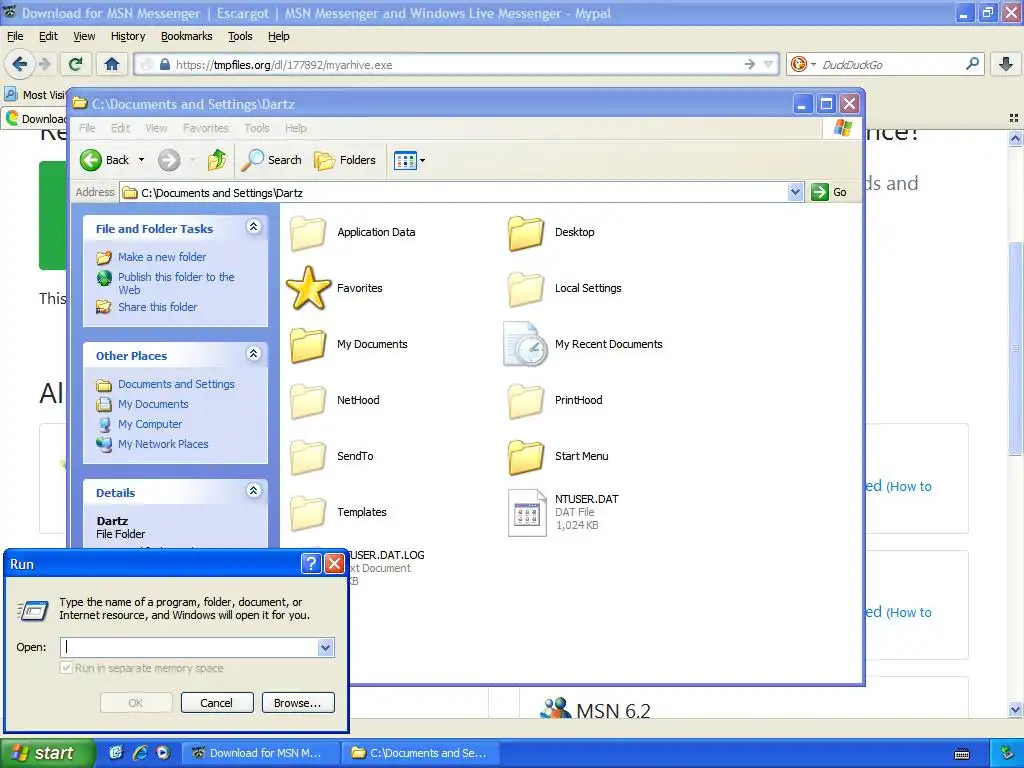Click the Mypal browser back arrow
This screenshot has height=768, width=1024.
point(20,64)
